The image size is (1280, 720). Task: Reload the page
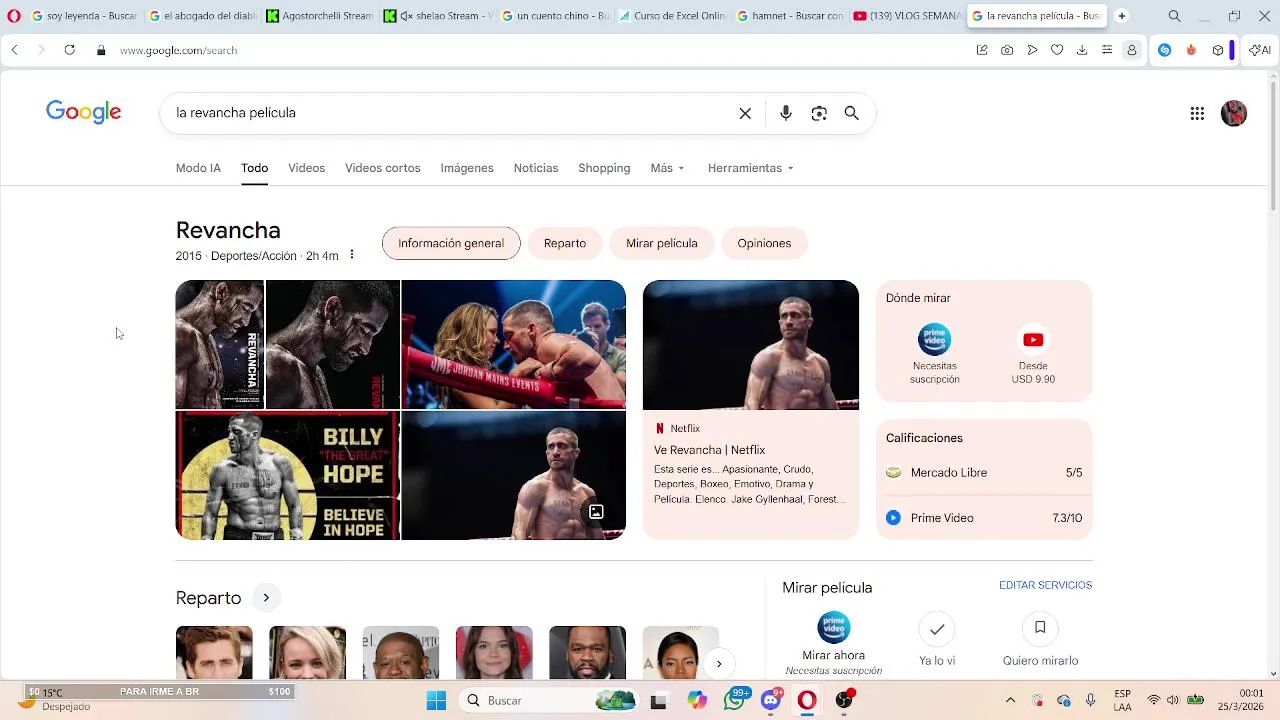click(x=69, y=50)
